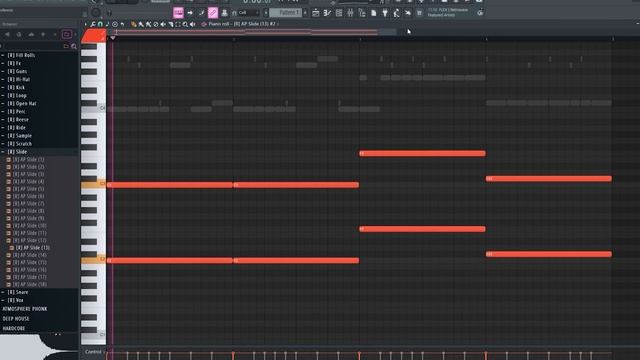Open the Mixer view button

pyautogui.click(x=350, y=13)
